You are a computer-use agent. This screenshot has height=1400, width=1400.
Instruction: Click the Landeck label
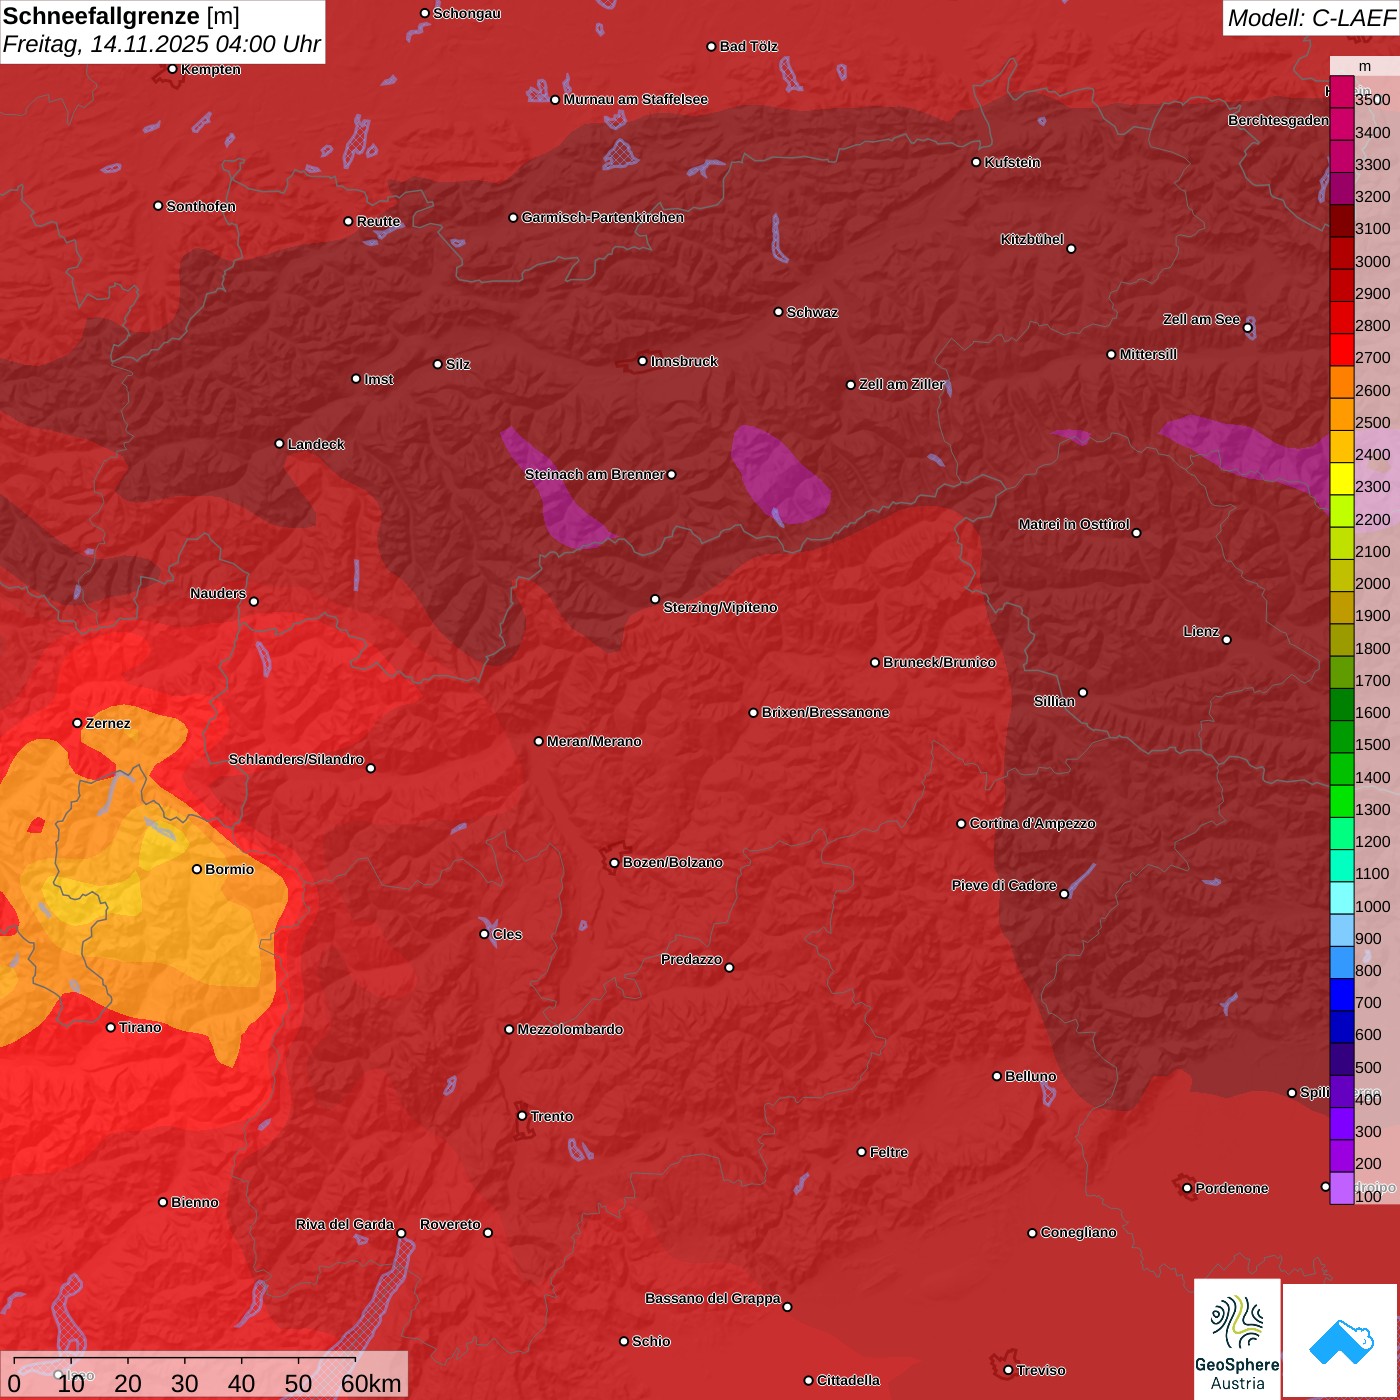pyautogui.click(x=316, y=445)
